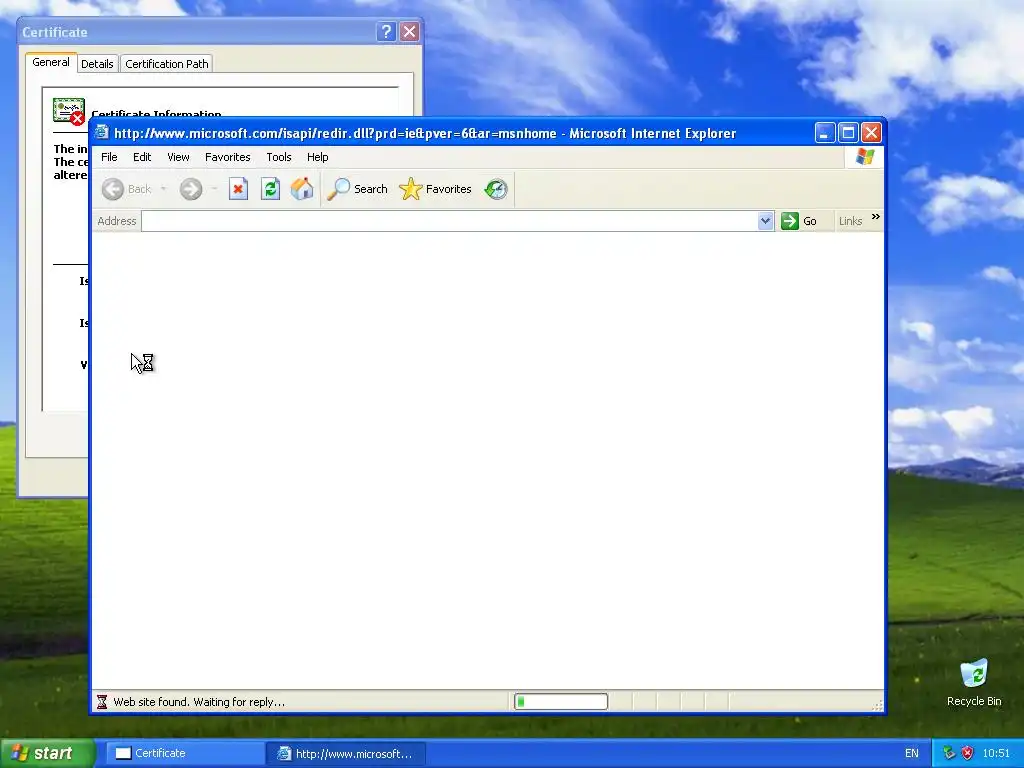
Task: Select the Recycle Bin desktop icon
Action: 974,683
